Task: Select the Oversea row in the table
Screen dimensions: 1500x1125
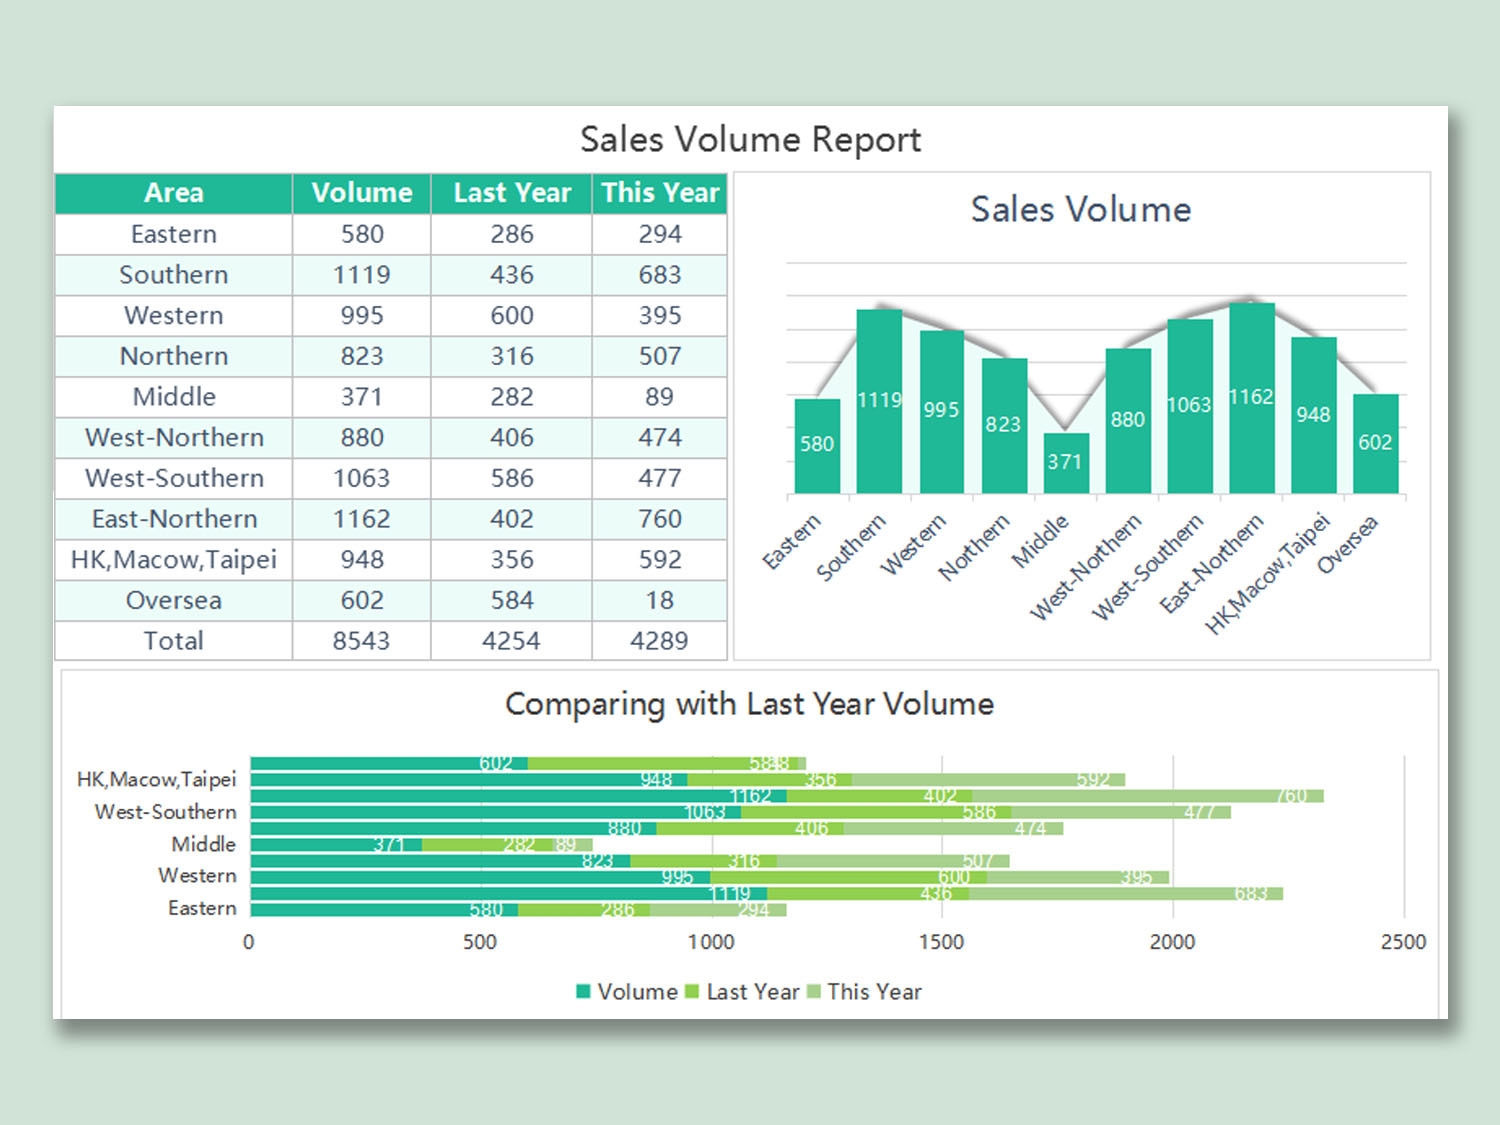Action: point(173,599)
